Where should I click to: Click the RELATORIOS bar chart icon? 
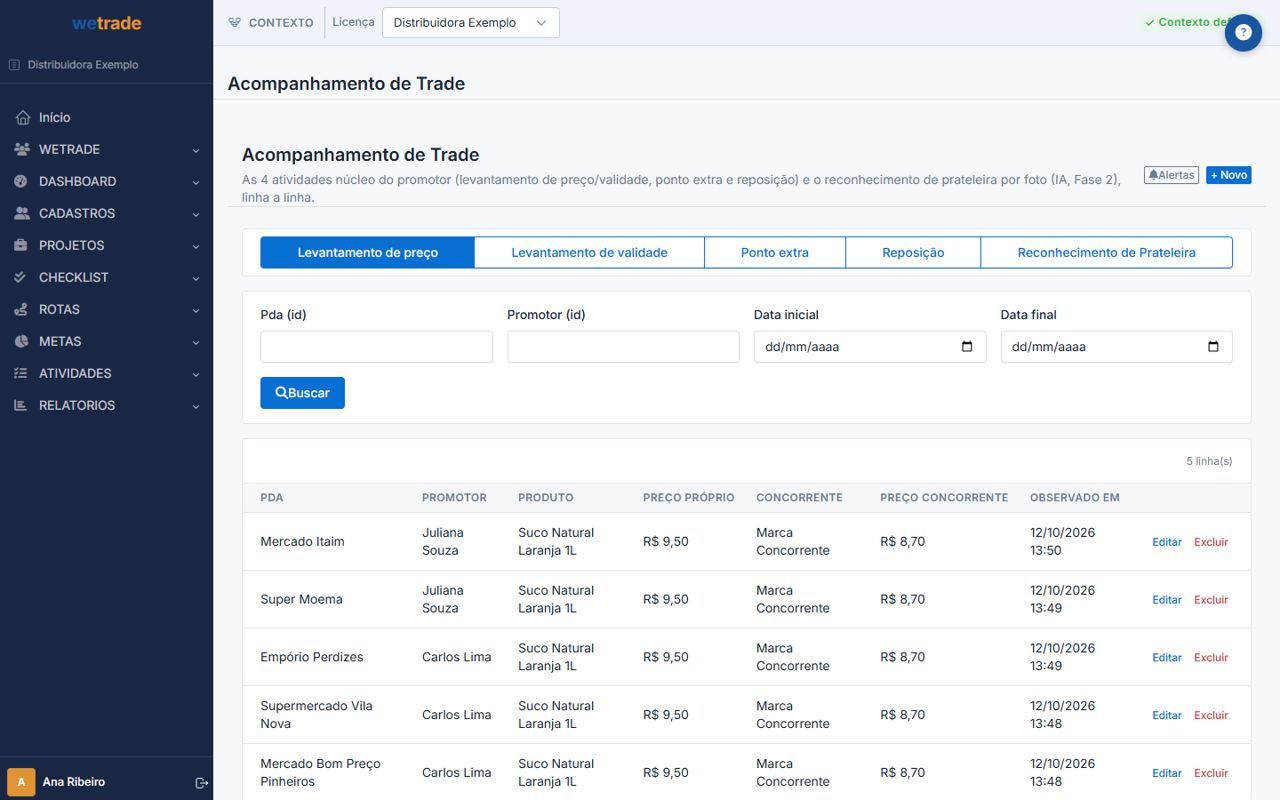(x=22, y=405)
